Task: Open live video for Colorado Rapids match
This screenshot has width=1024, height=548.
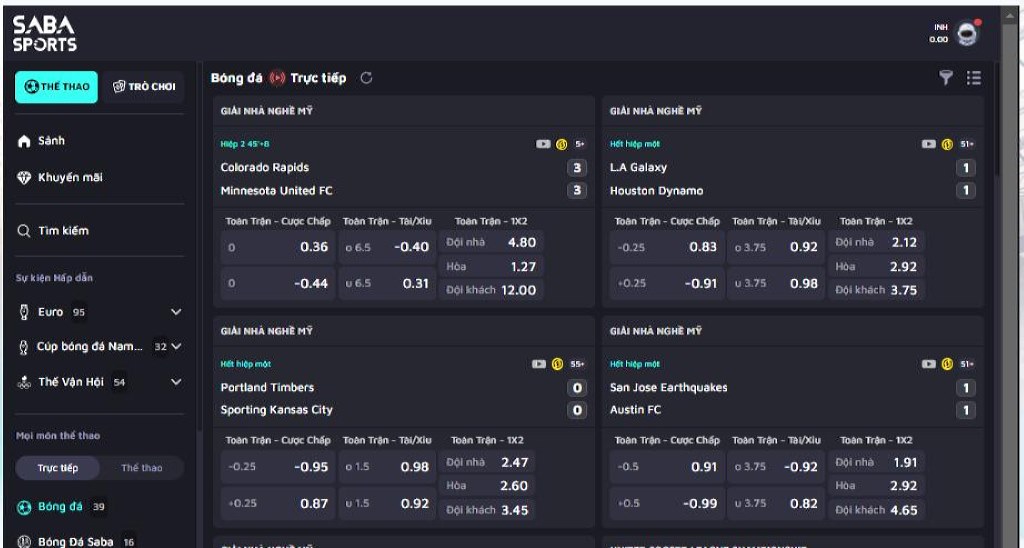Action: (x=543, y=144)
